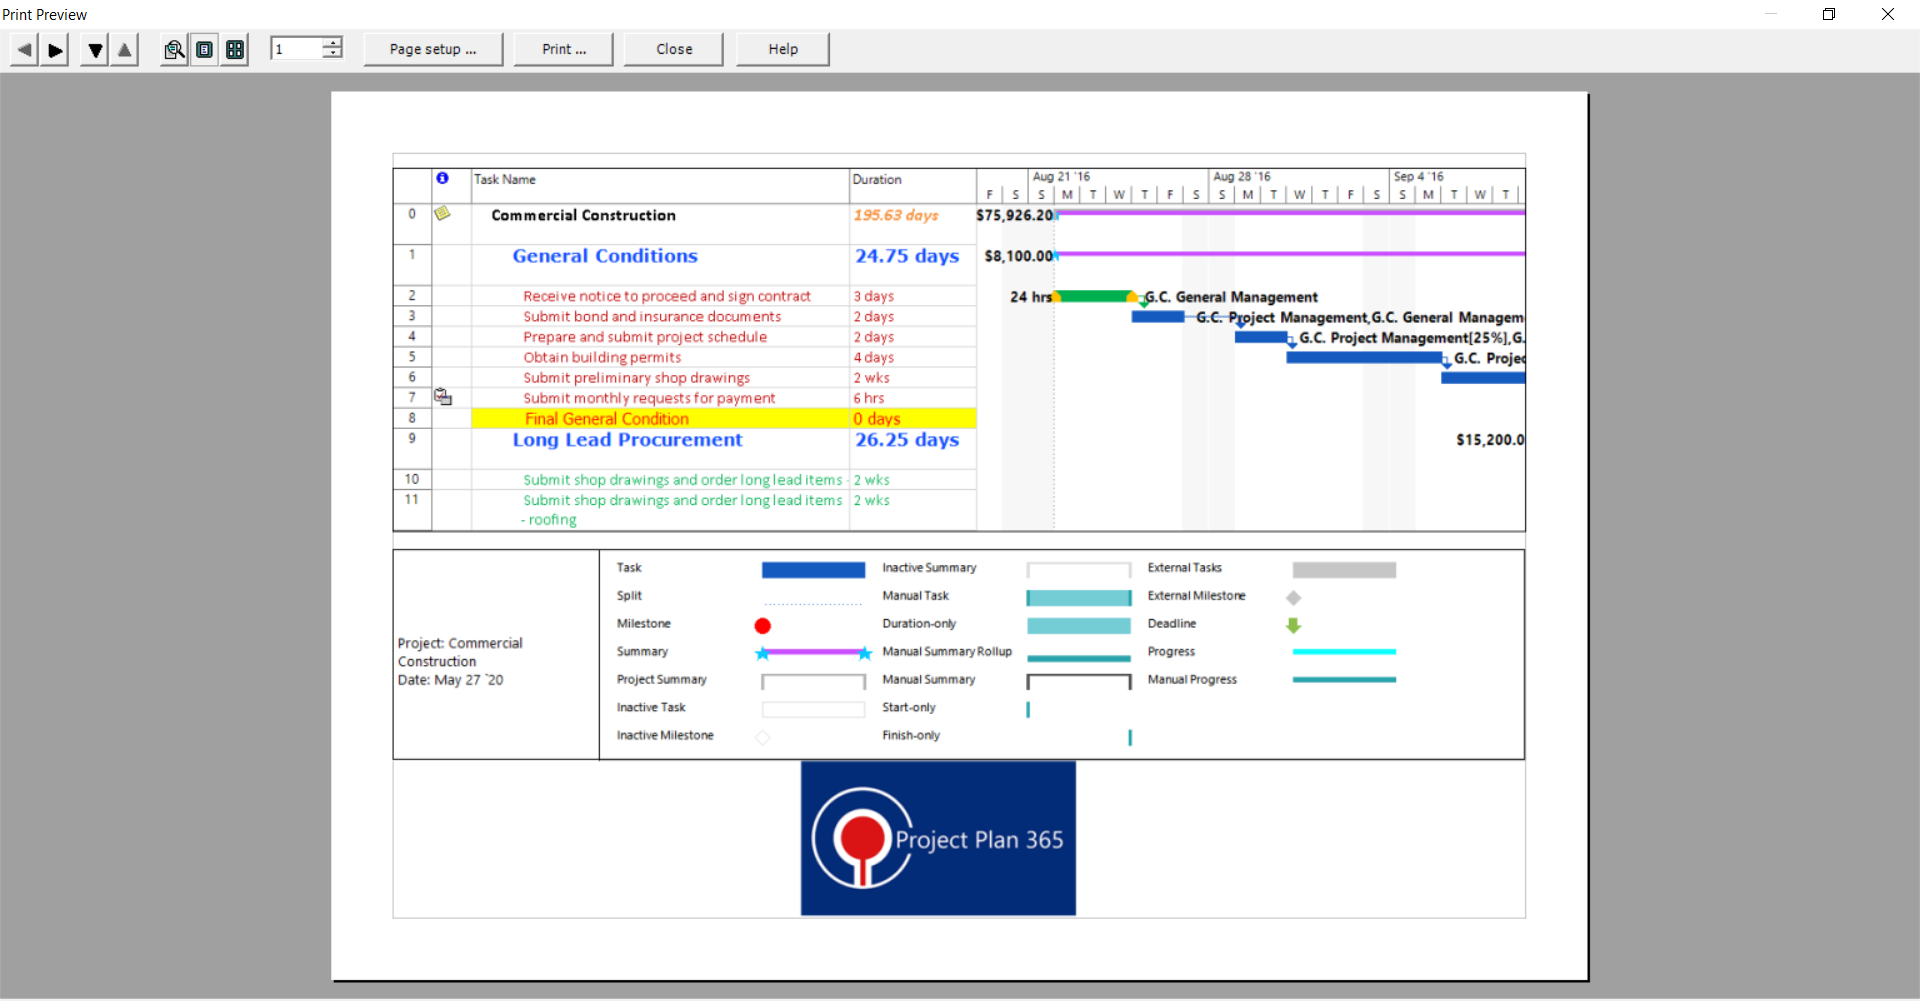Click the note icon in row 0
1920x1001 pixels.
(x=442, y=214)
